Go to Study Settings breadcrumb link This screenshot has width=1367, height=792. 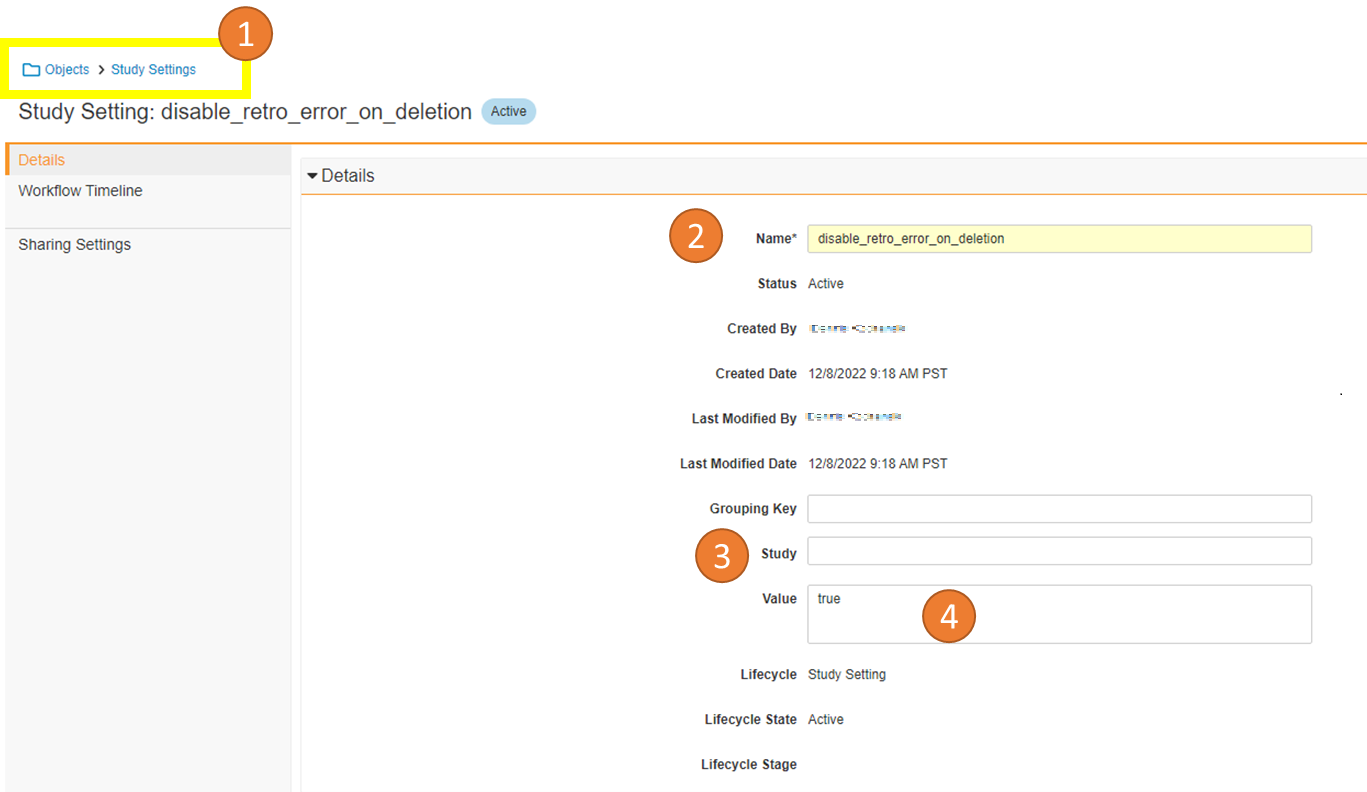pos(153,70)
